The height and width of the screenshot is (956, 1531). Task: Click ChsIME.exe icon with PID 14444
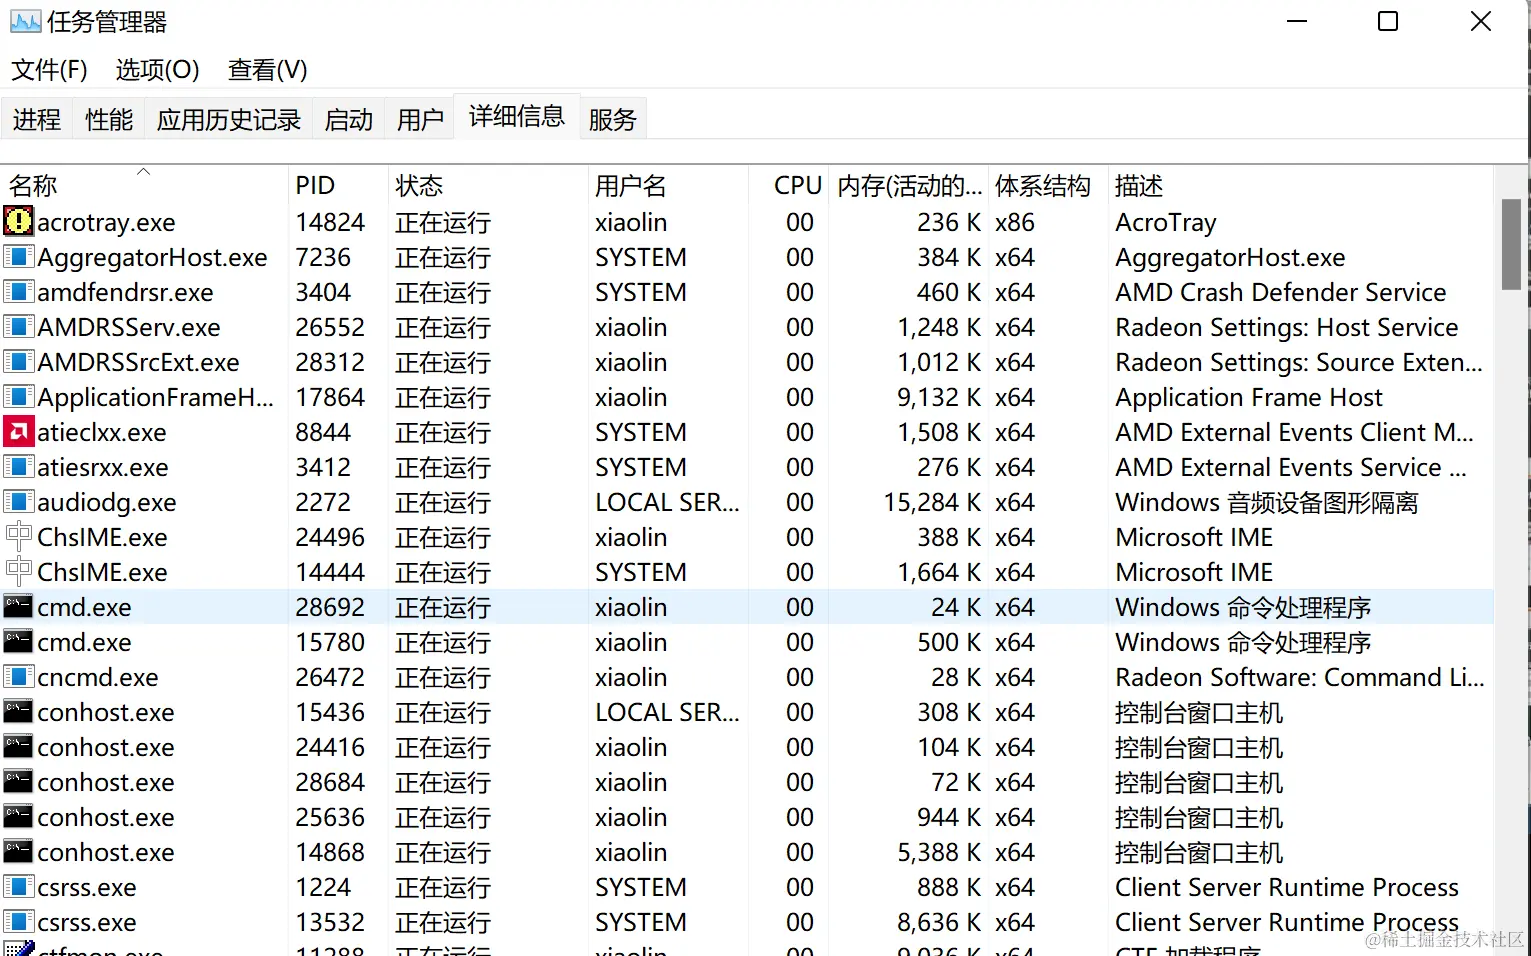[x=18, y=572]
